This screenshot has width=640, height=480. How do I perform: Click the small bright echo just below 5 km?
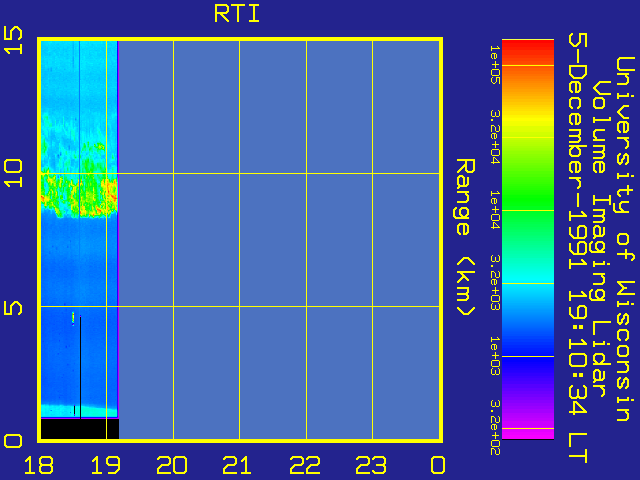pyautogui.click(x=73, y=318)
